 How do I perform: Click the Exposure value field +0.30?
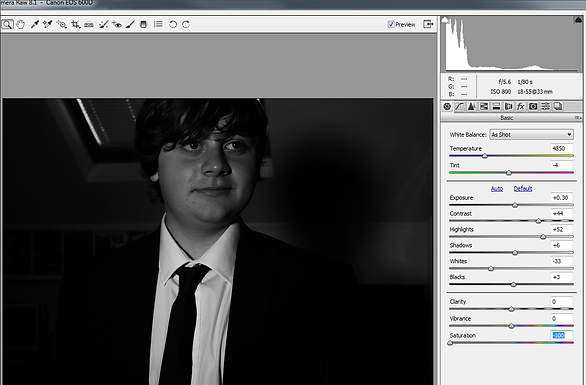click(562, 198)
